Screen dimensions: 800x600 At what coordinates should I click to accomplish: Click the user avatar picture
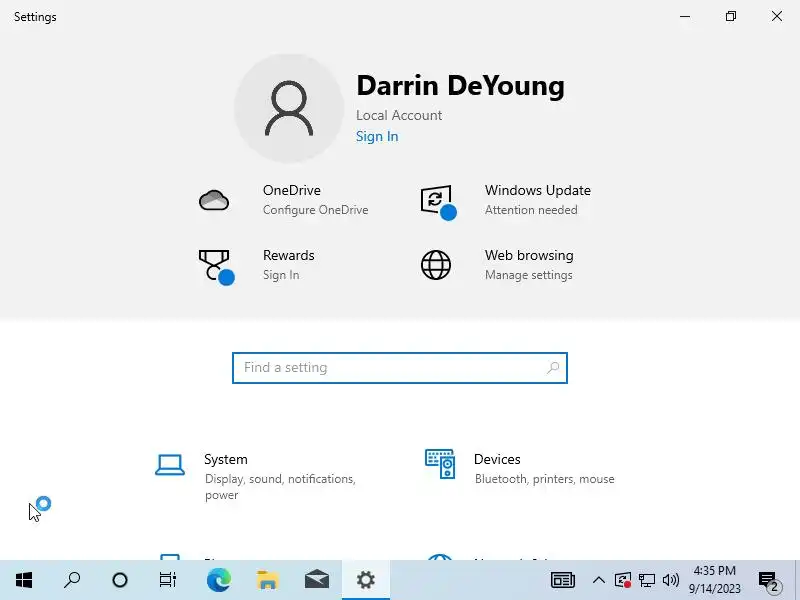[x=289, y=108]
